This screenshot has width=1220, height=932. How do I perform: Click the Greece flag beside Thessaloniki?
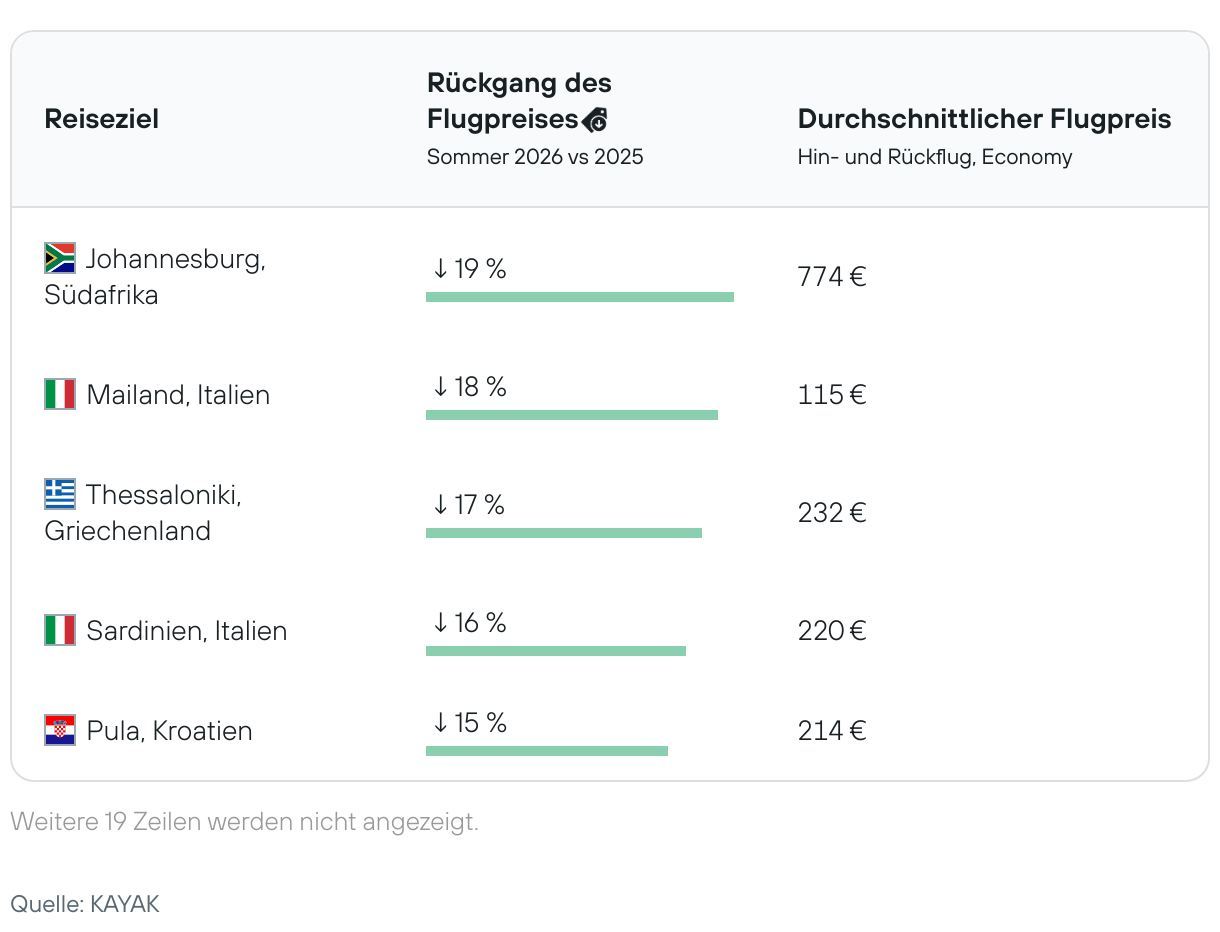click(60, 494)
